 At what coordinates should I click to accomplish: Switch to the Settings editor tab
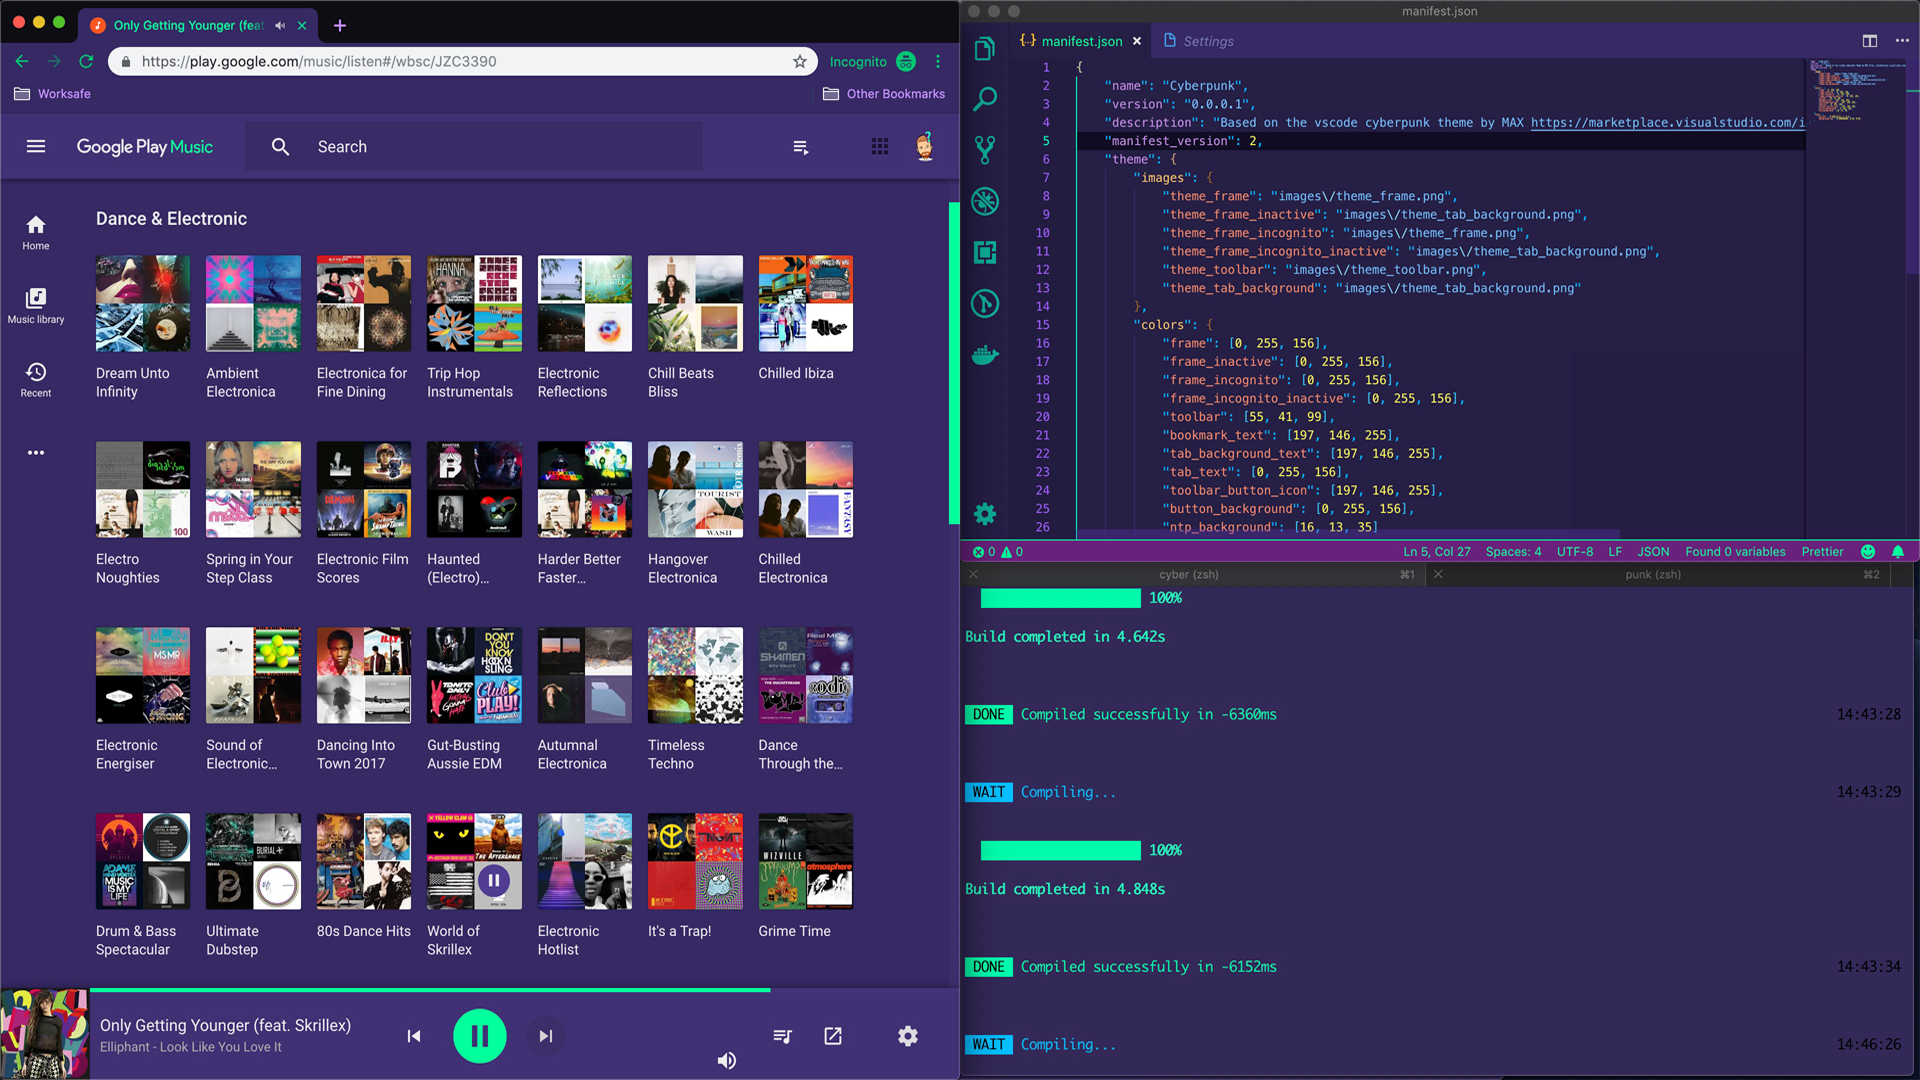1207,41
